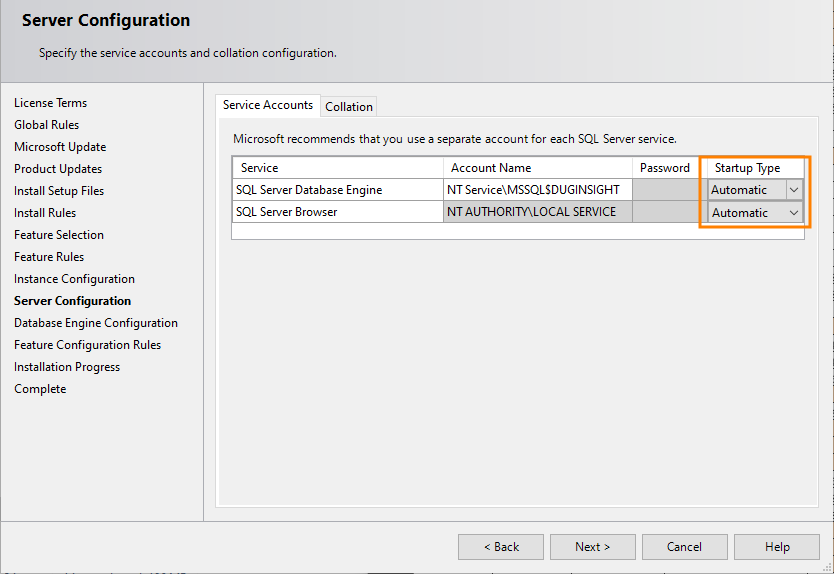Click Feature Configuration Rules step
Viewport: 834px width, 574px height.
click(87, 345)
